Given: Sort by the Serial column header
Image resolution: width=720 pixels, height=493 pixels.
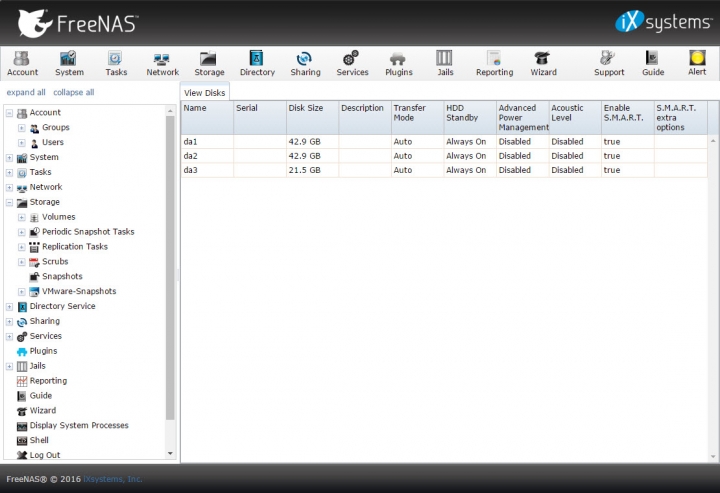Looking at the screenshot, I should (x=260, y=118).
